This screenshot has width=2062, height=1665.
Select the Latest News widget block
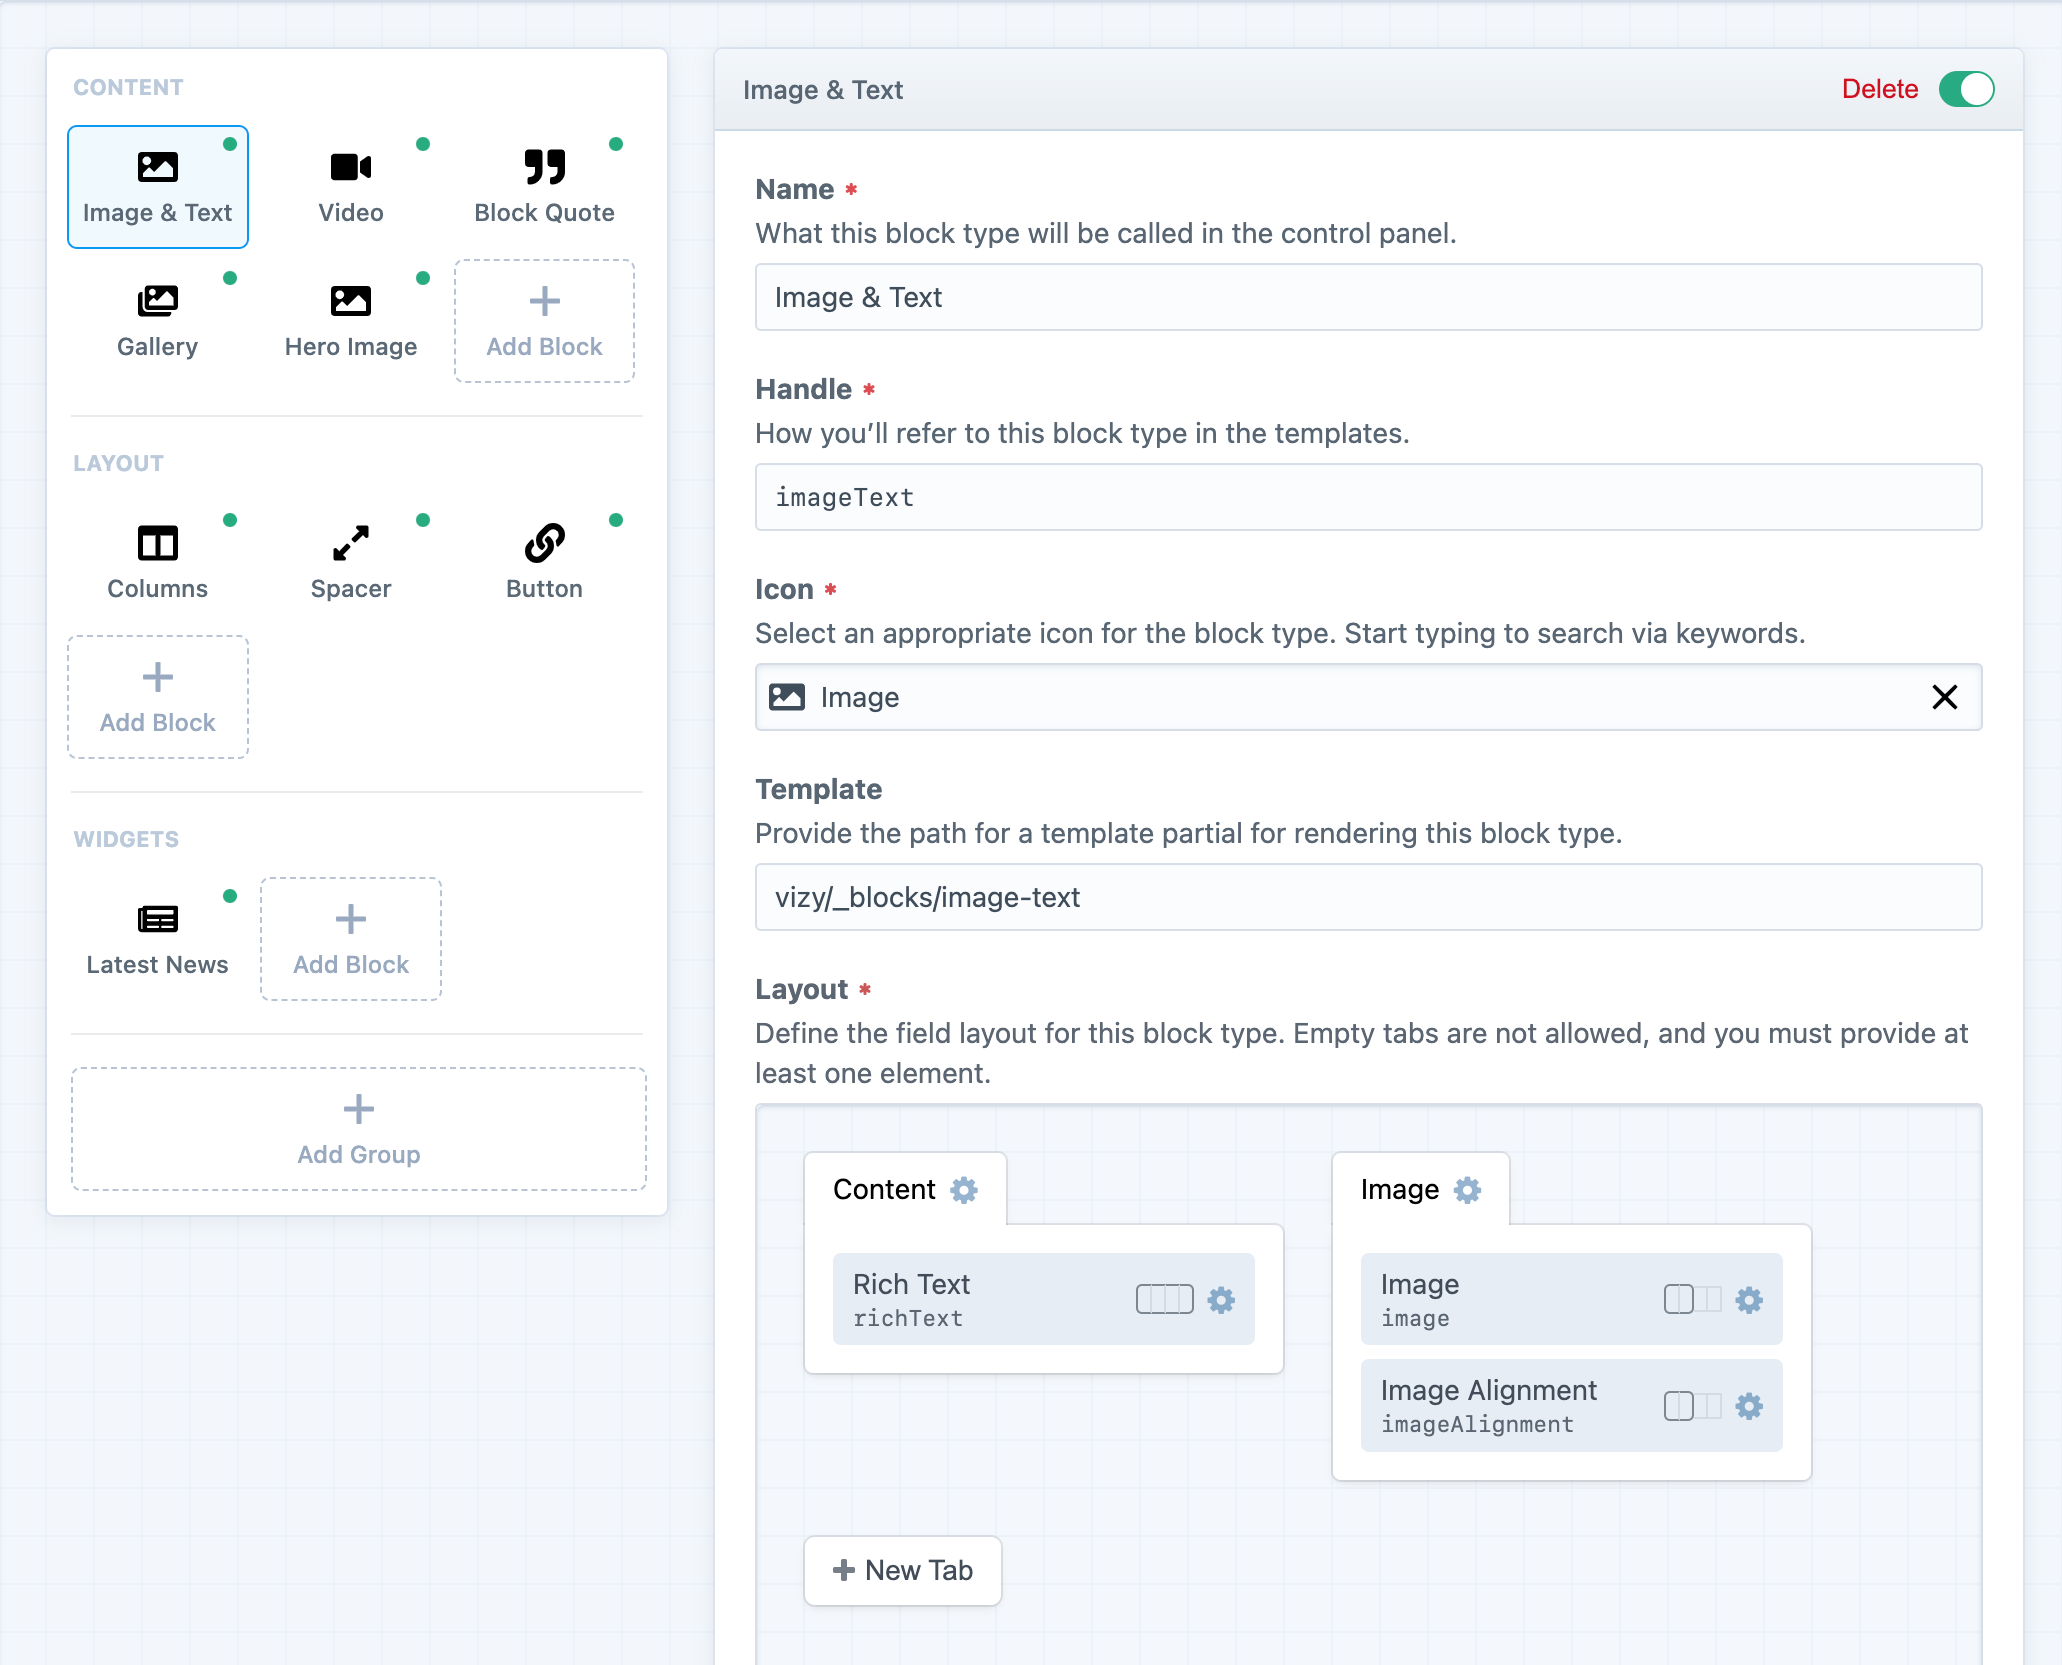(x=158, y=939)
